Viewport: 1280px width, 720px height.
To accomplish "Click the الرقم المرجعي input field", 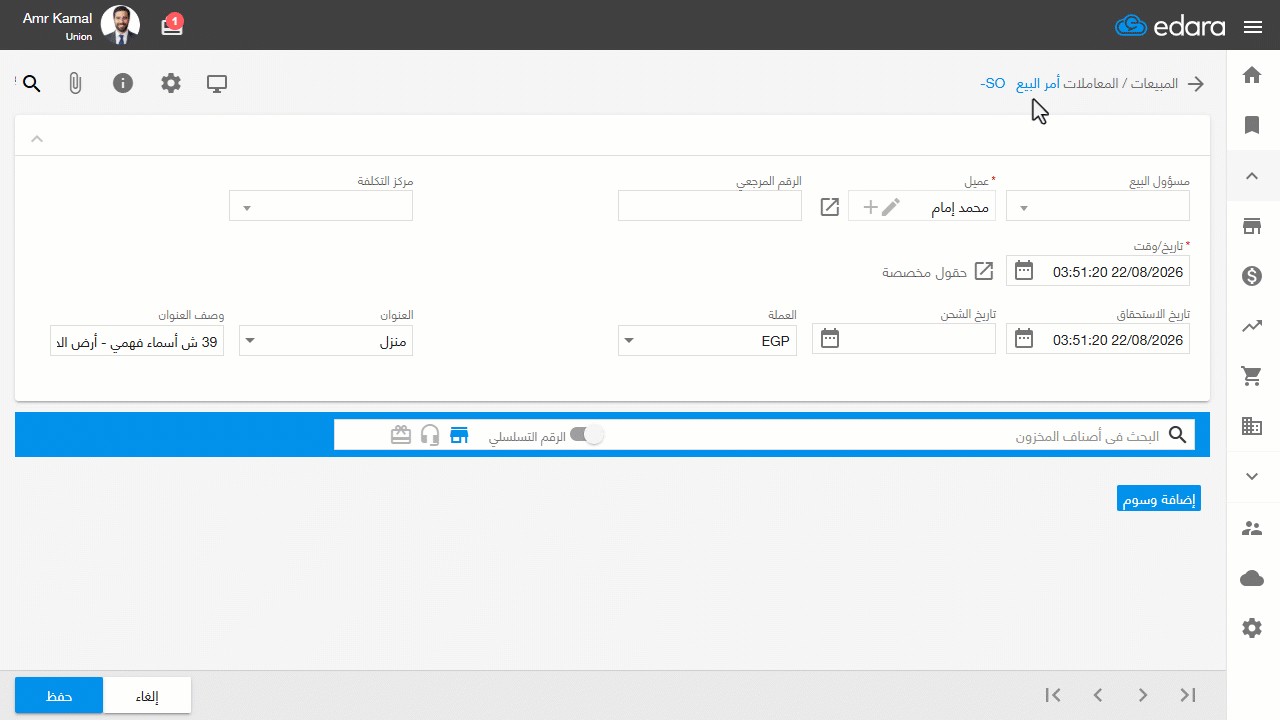I will (x=710, y=206).
